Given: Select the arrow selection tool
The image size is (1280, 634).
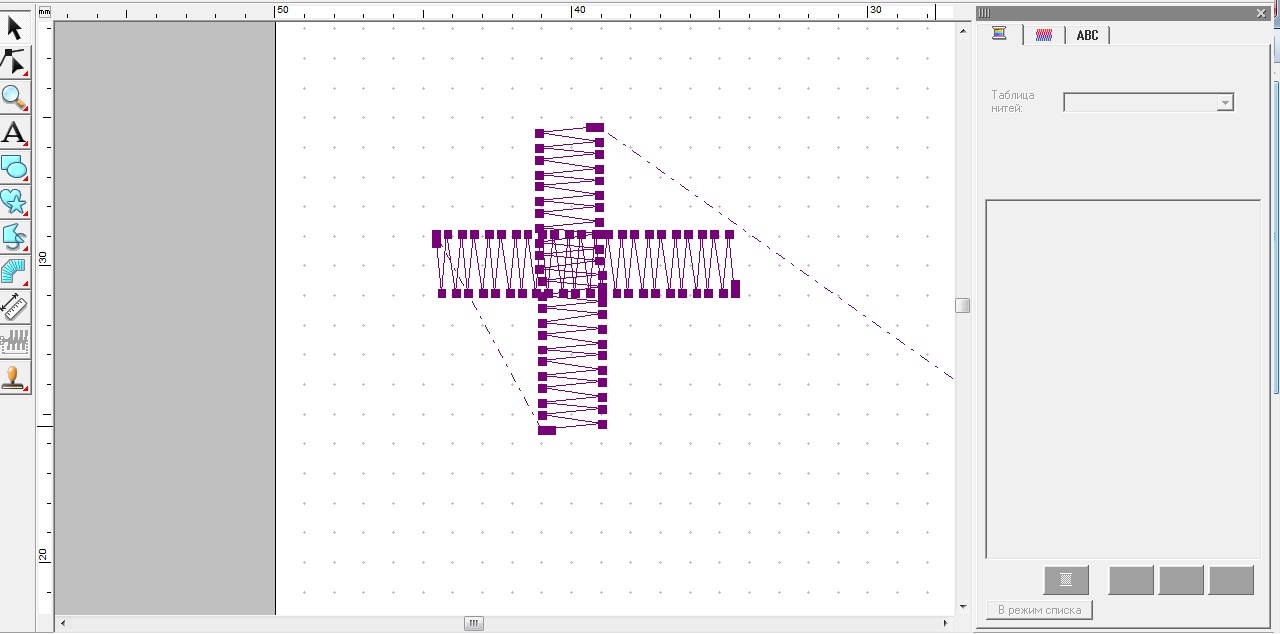Looking at the screenshot, I should click(x=15, y=28).
